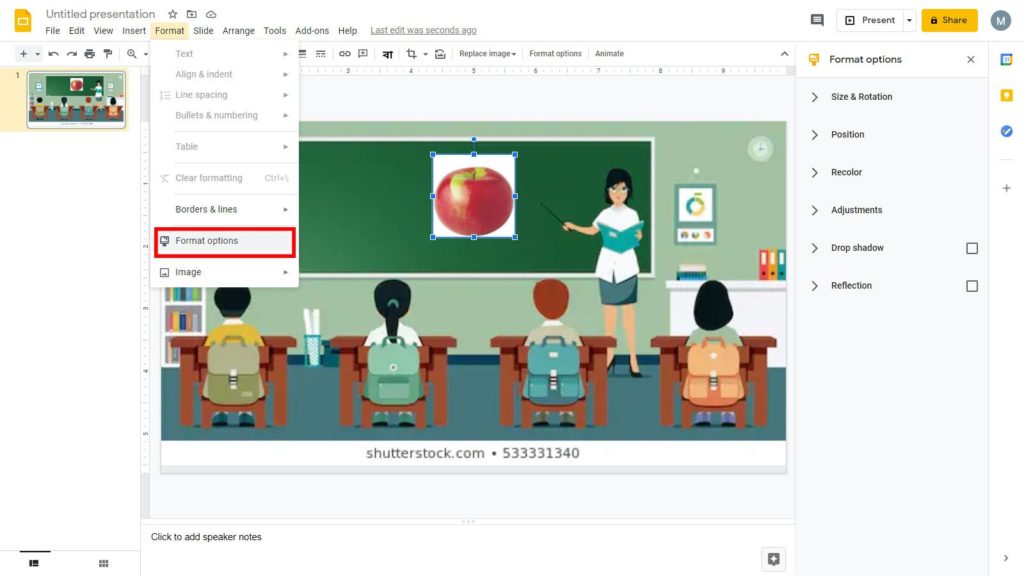Open the Calendar side panel icon

1006,59
